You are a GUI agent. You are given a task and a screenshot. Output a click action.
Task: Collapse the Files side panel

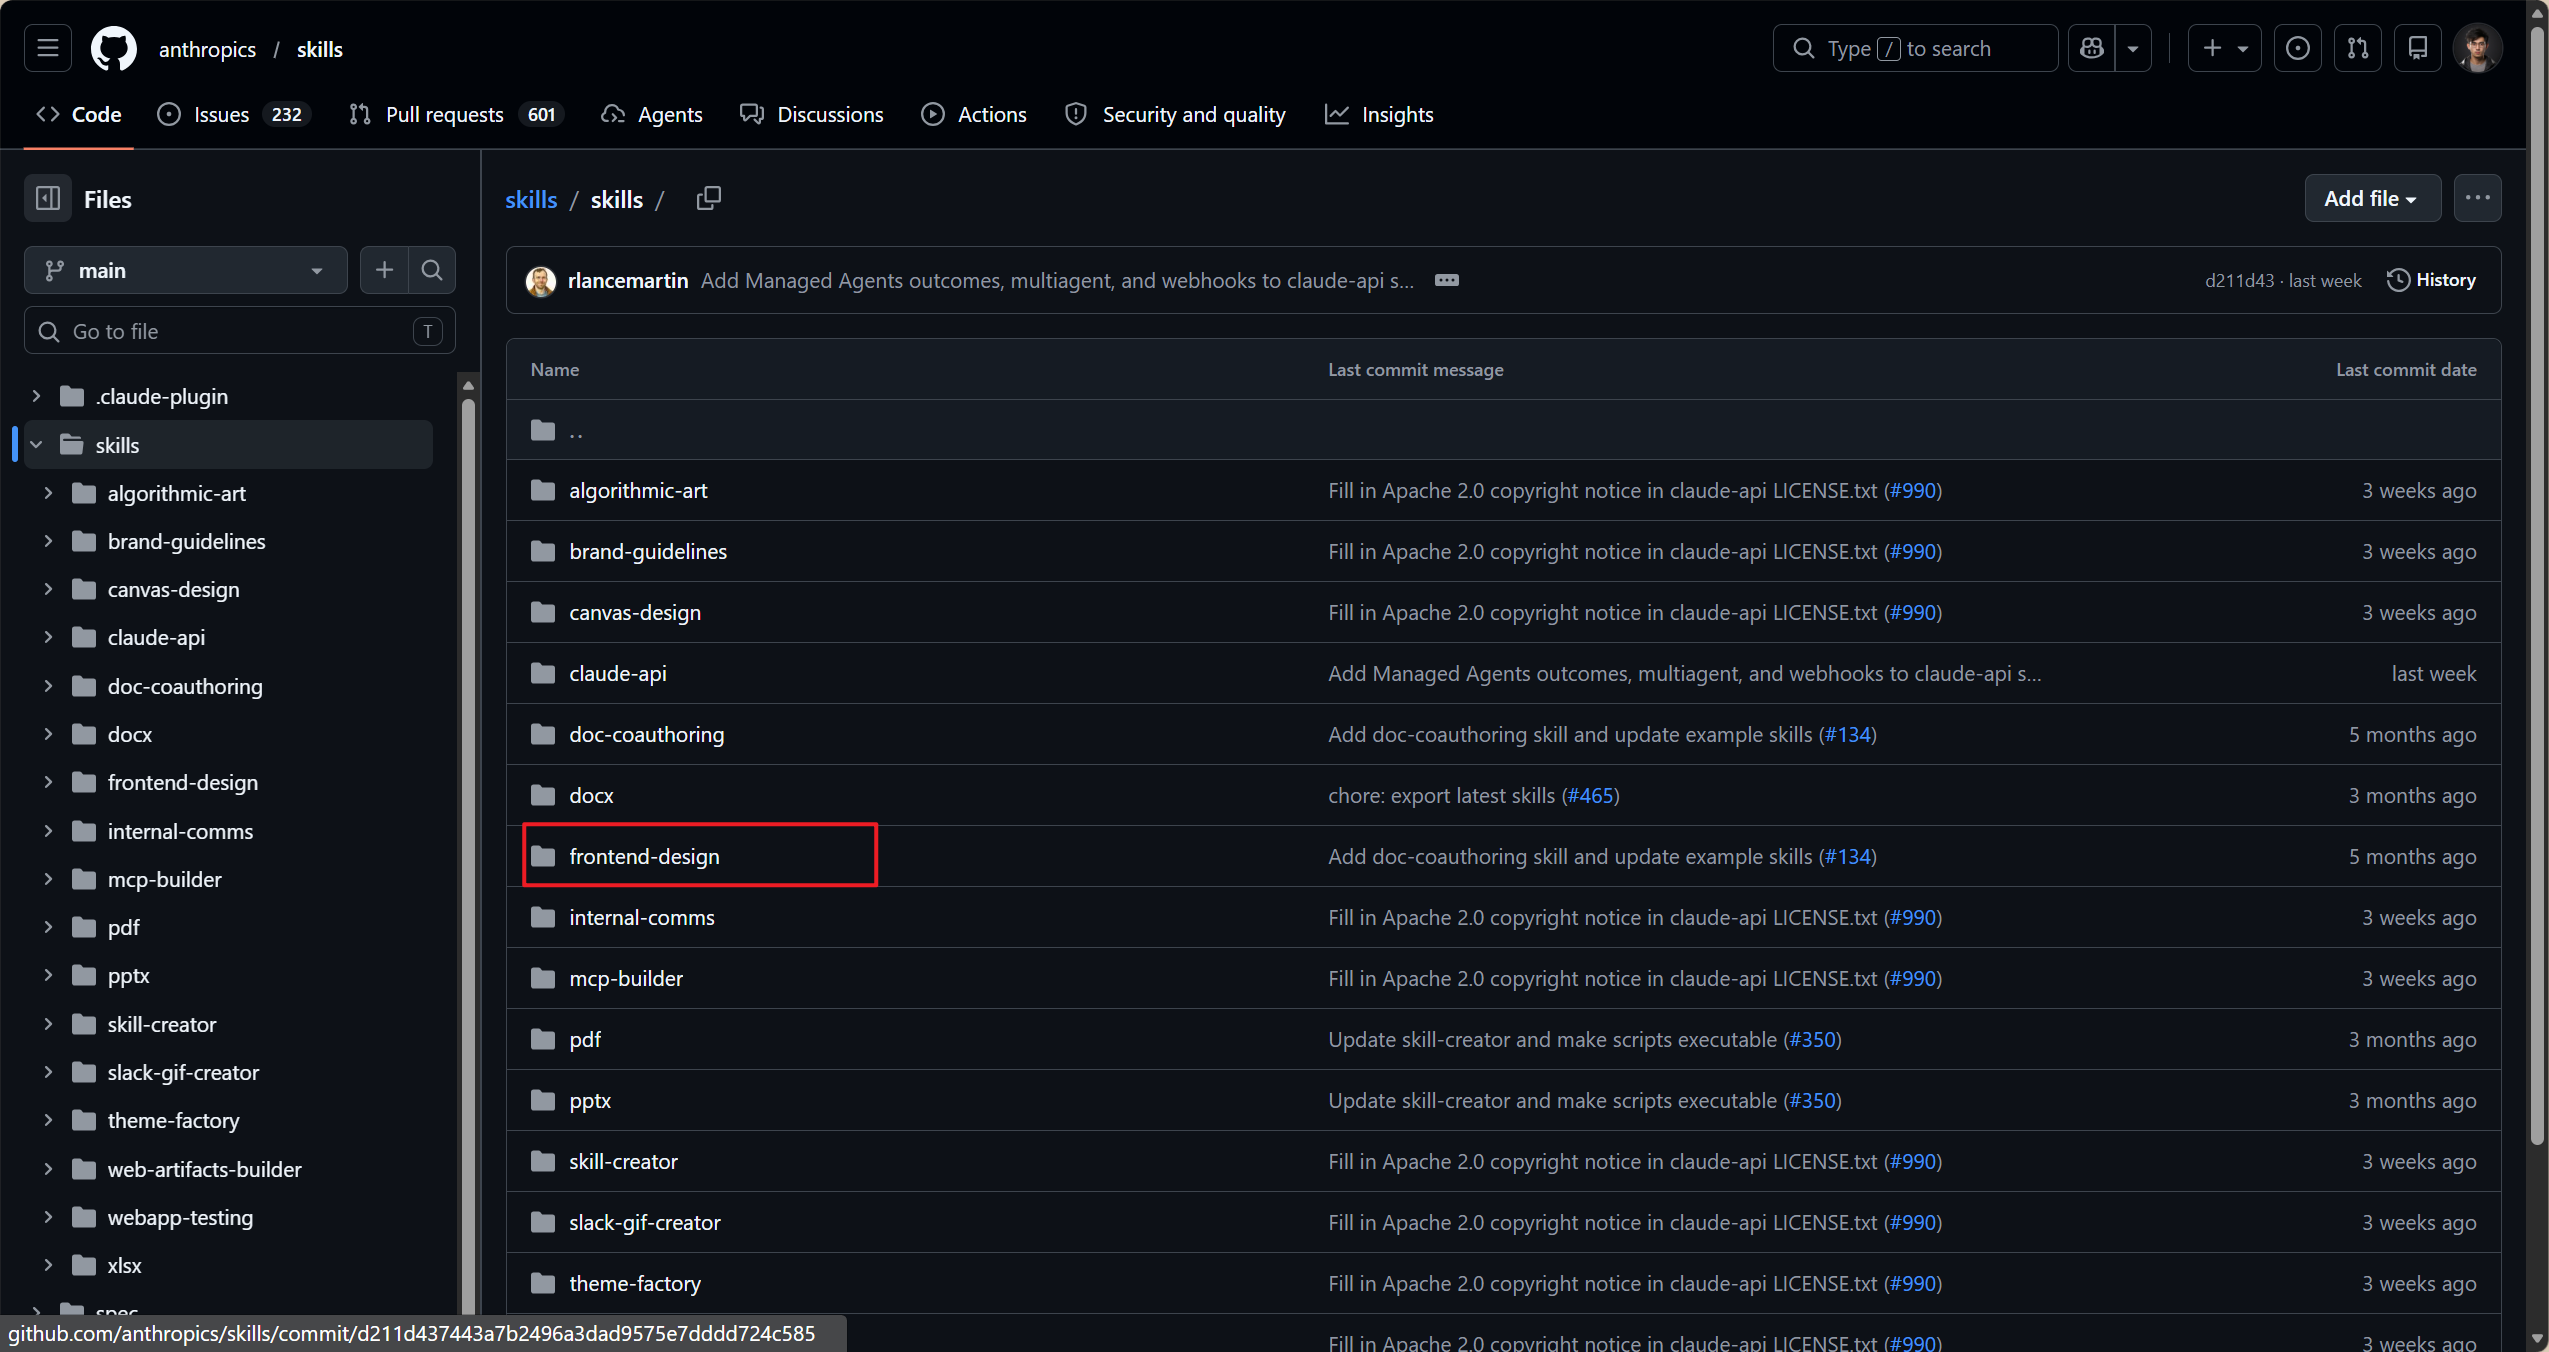pos(48,199)
